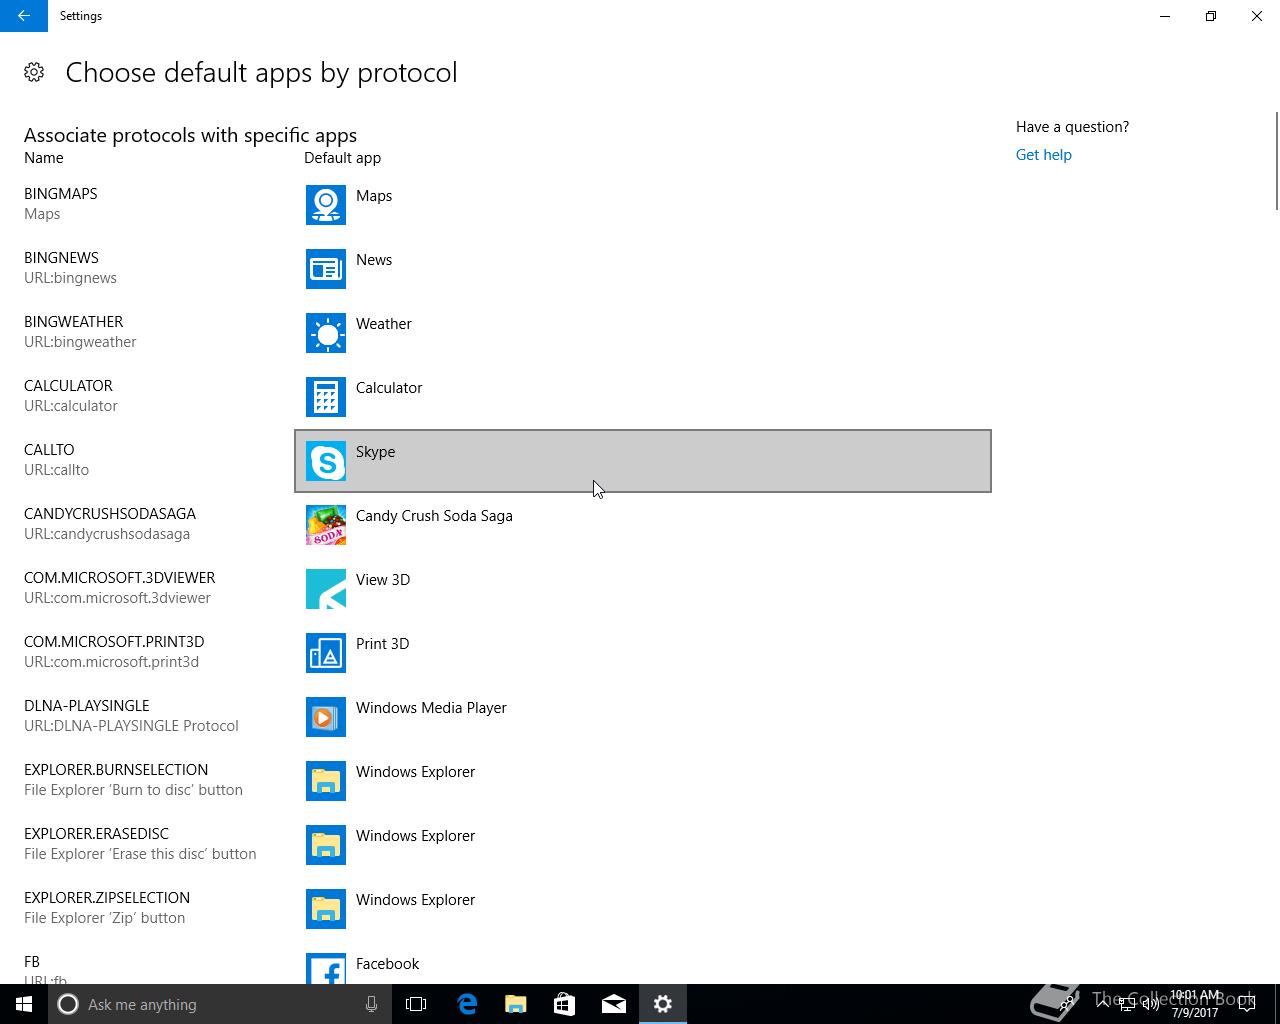Click the 'URL:callto' description text
1280x1024 pixels.
(56, 470)
